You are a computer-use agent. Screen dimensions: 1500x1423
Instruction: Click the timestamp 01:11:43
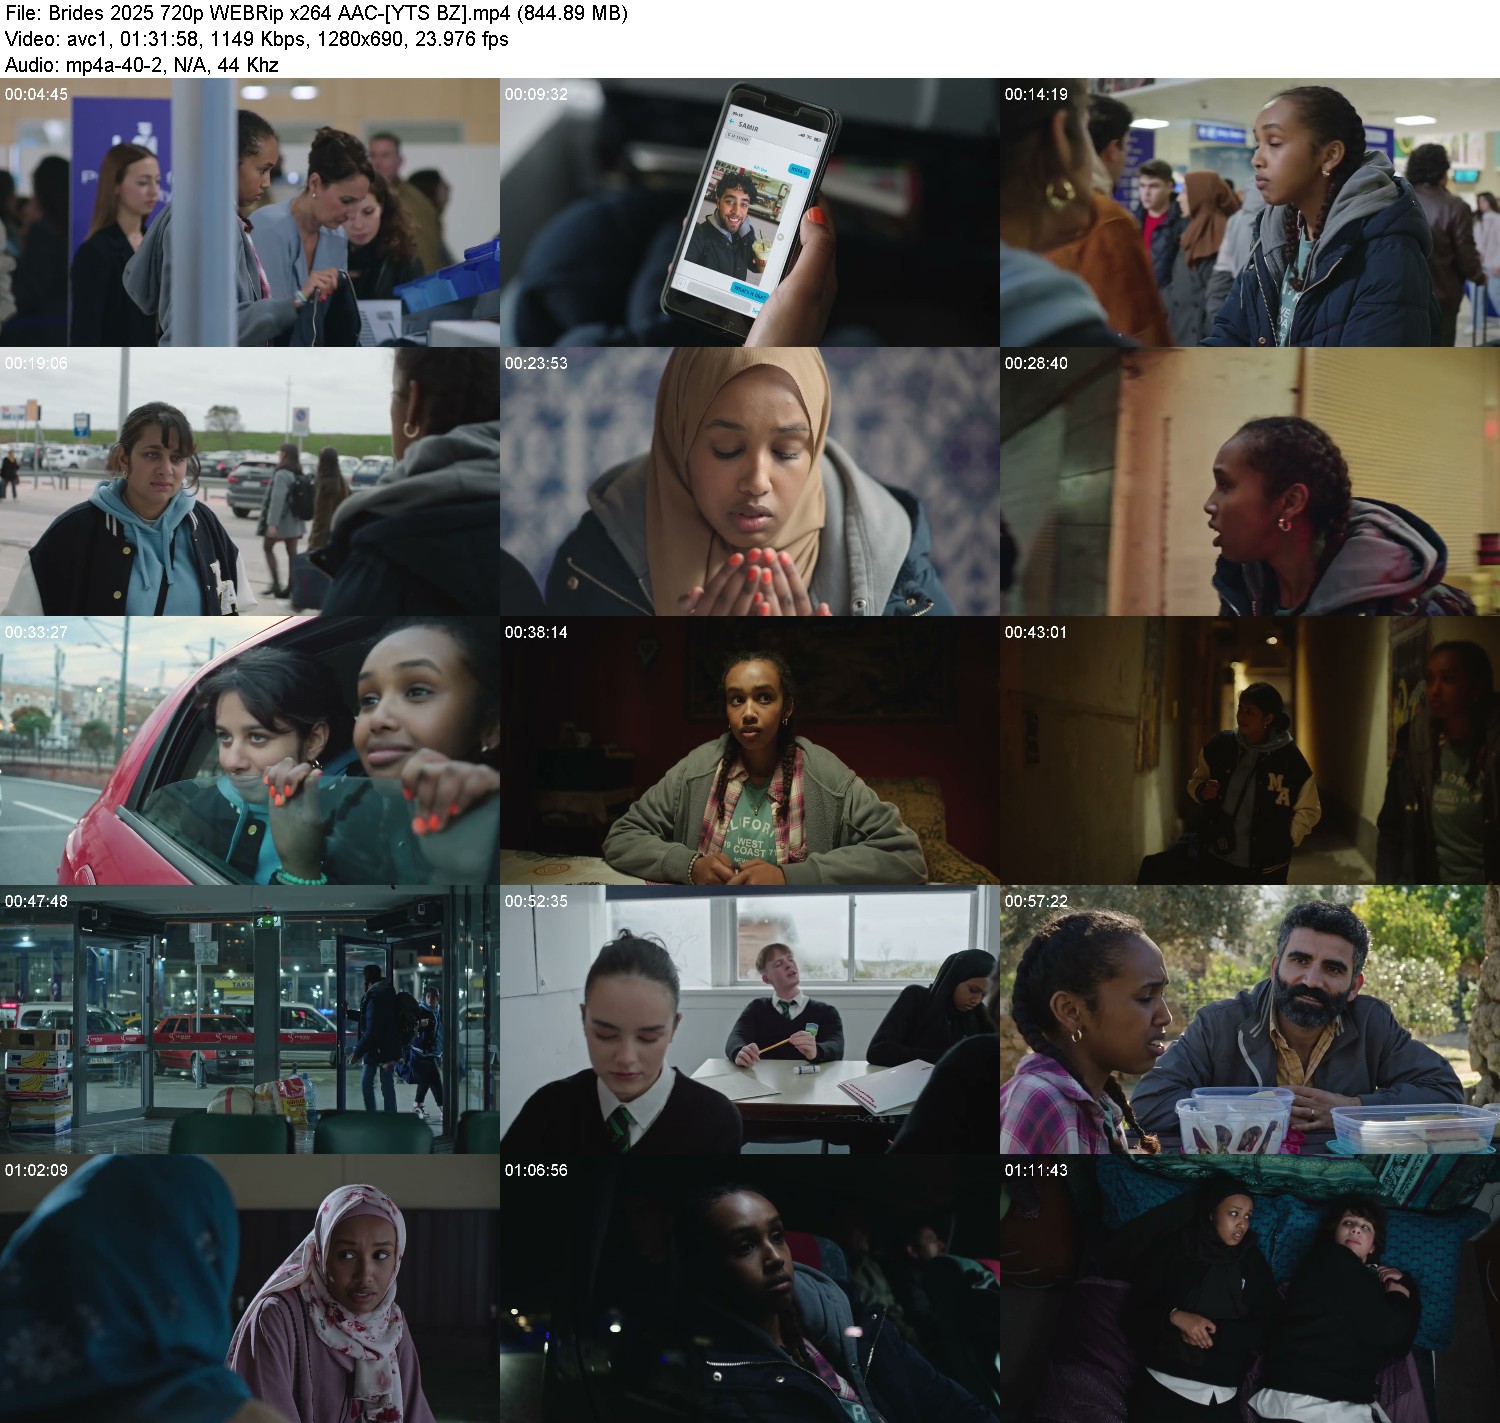1036,1170
